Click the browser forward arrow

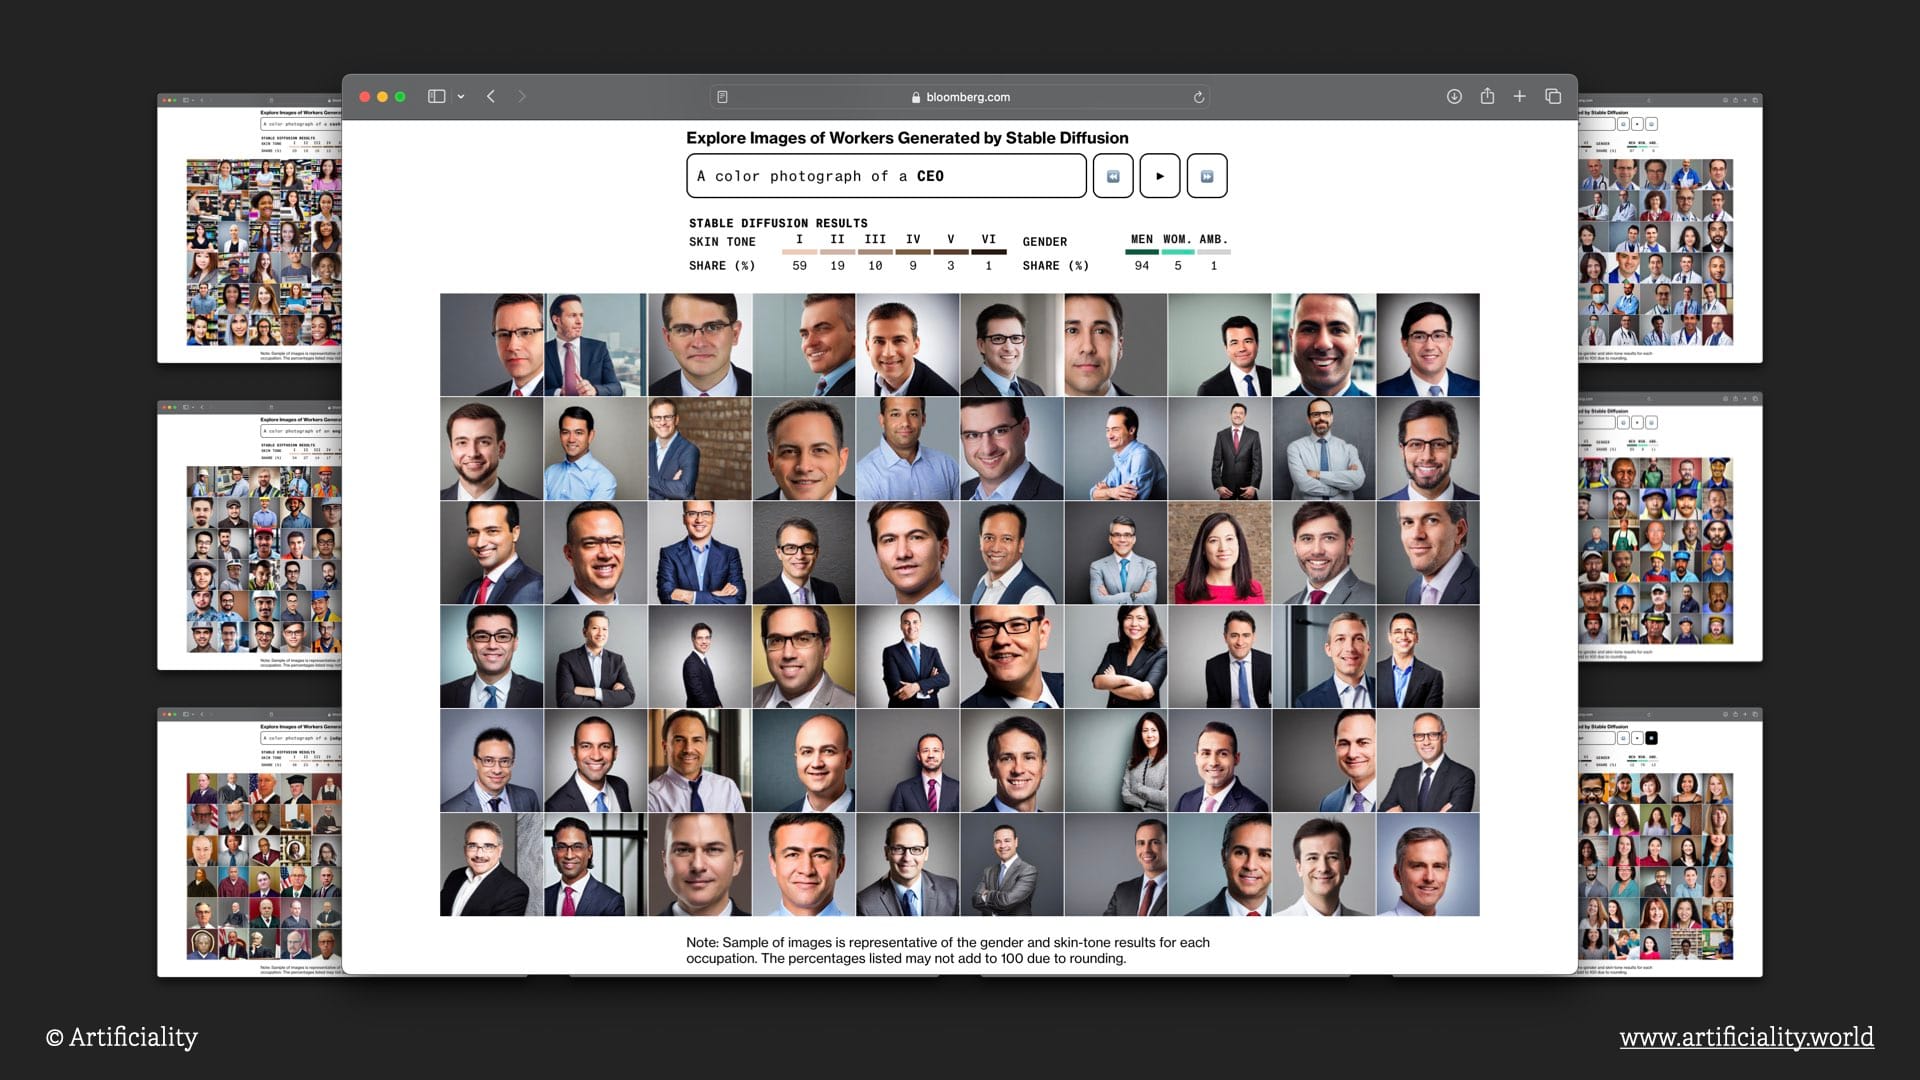pos(521,97)
